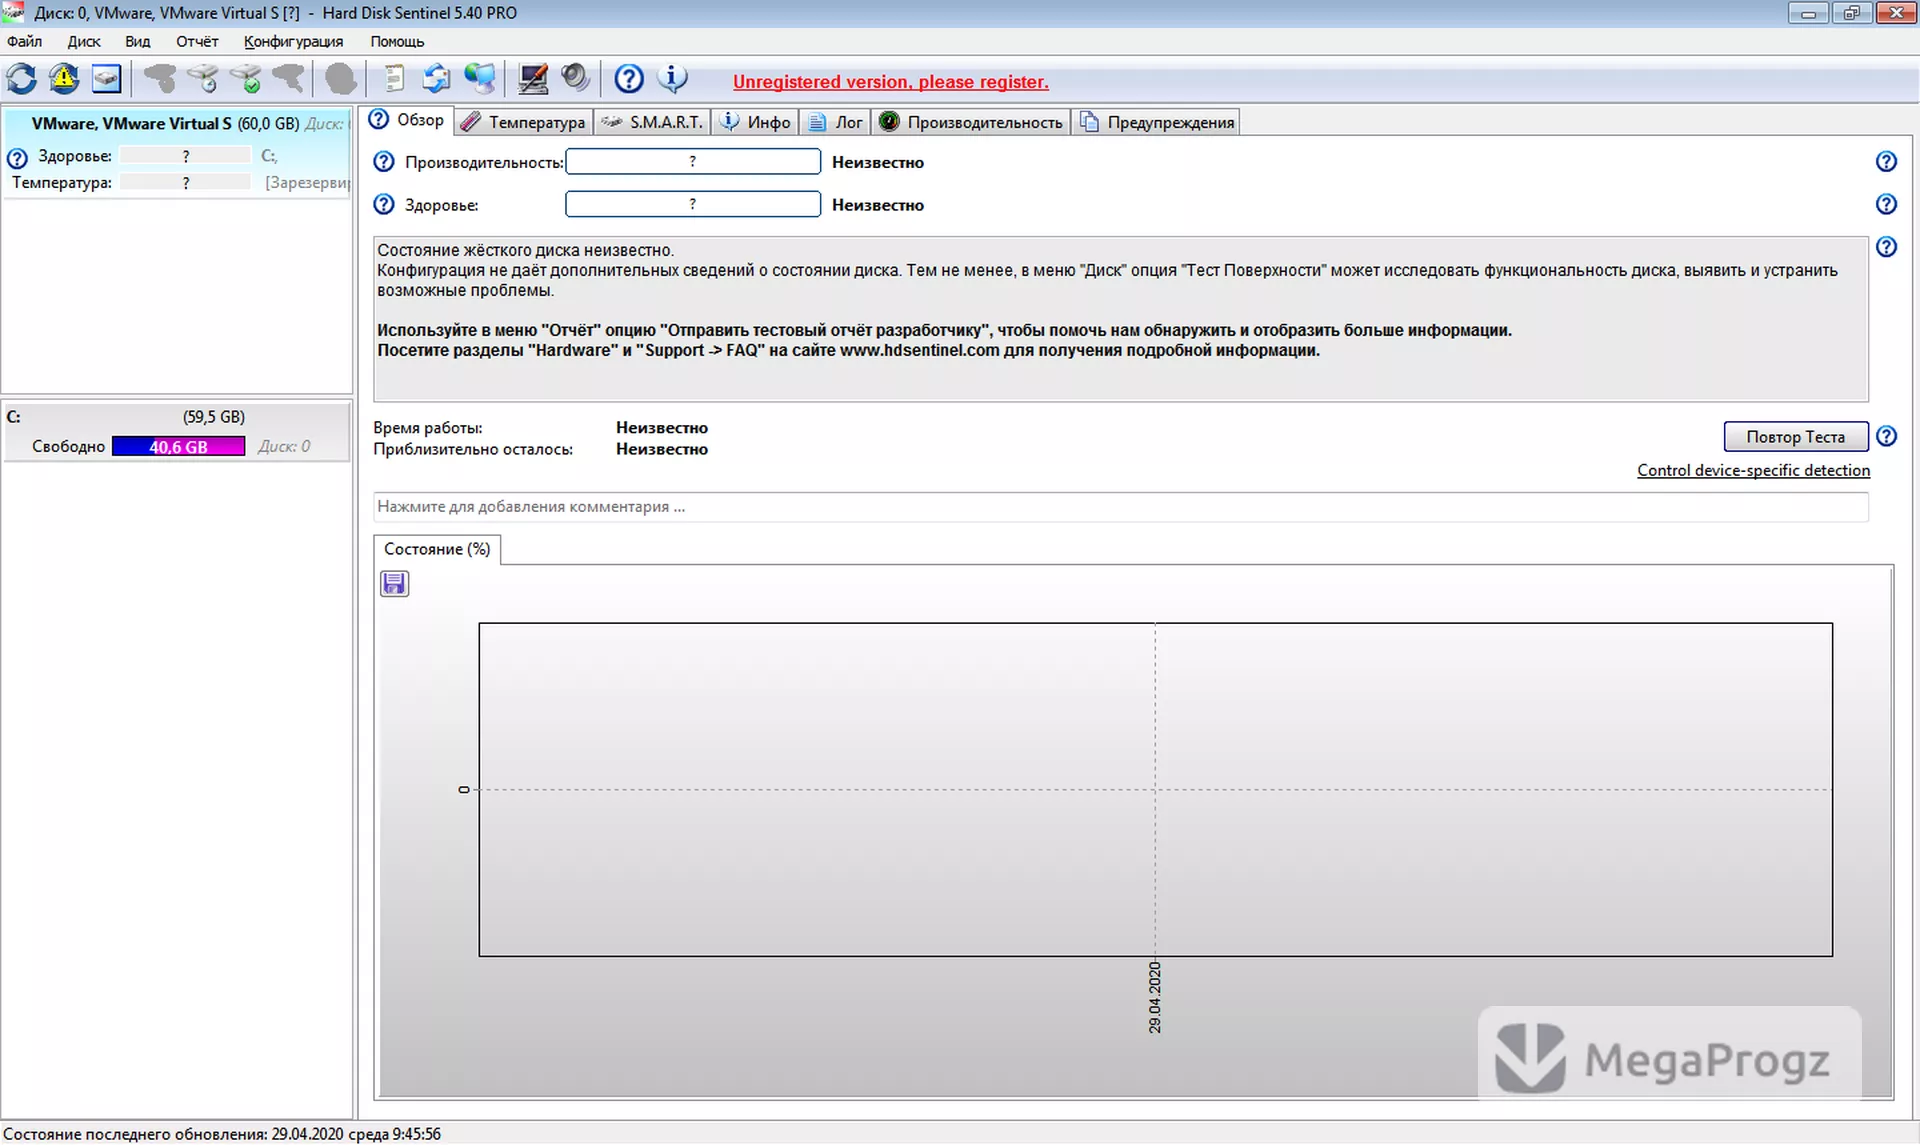Click the blue question mark help toolbar icon
The height and width of the screenshot is (1145, 1920).
(x=628, y=78)
